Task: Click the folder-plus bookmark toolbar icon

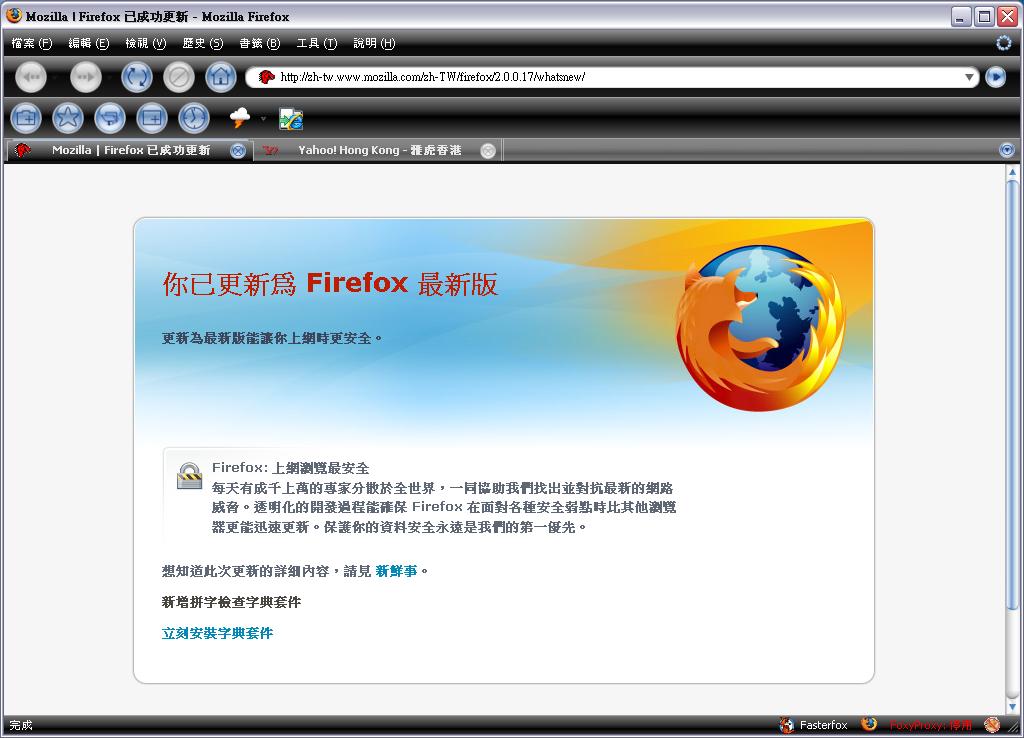Action: (26, 118)
